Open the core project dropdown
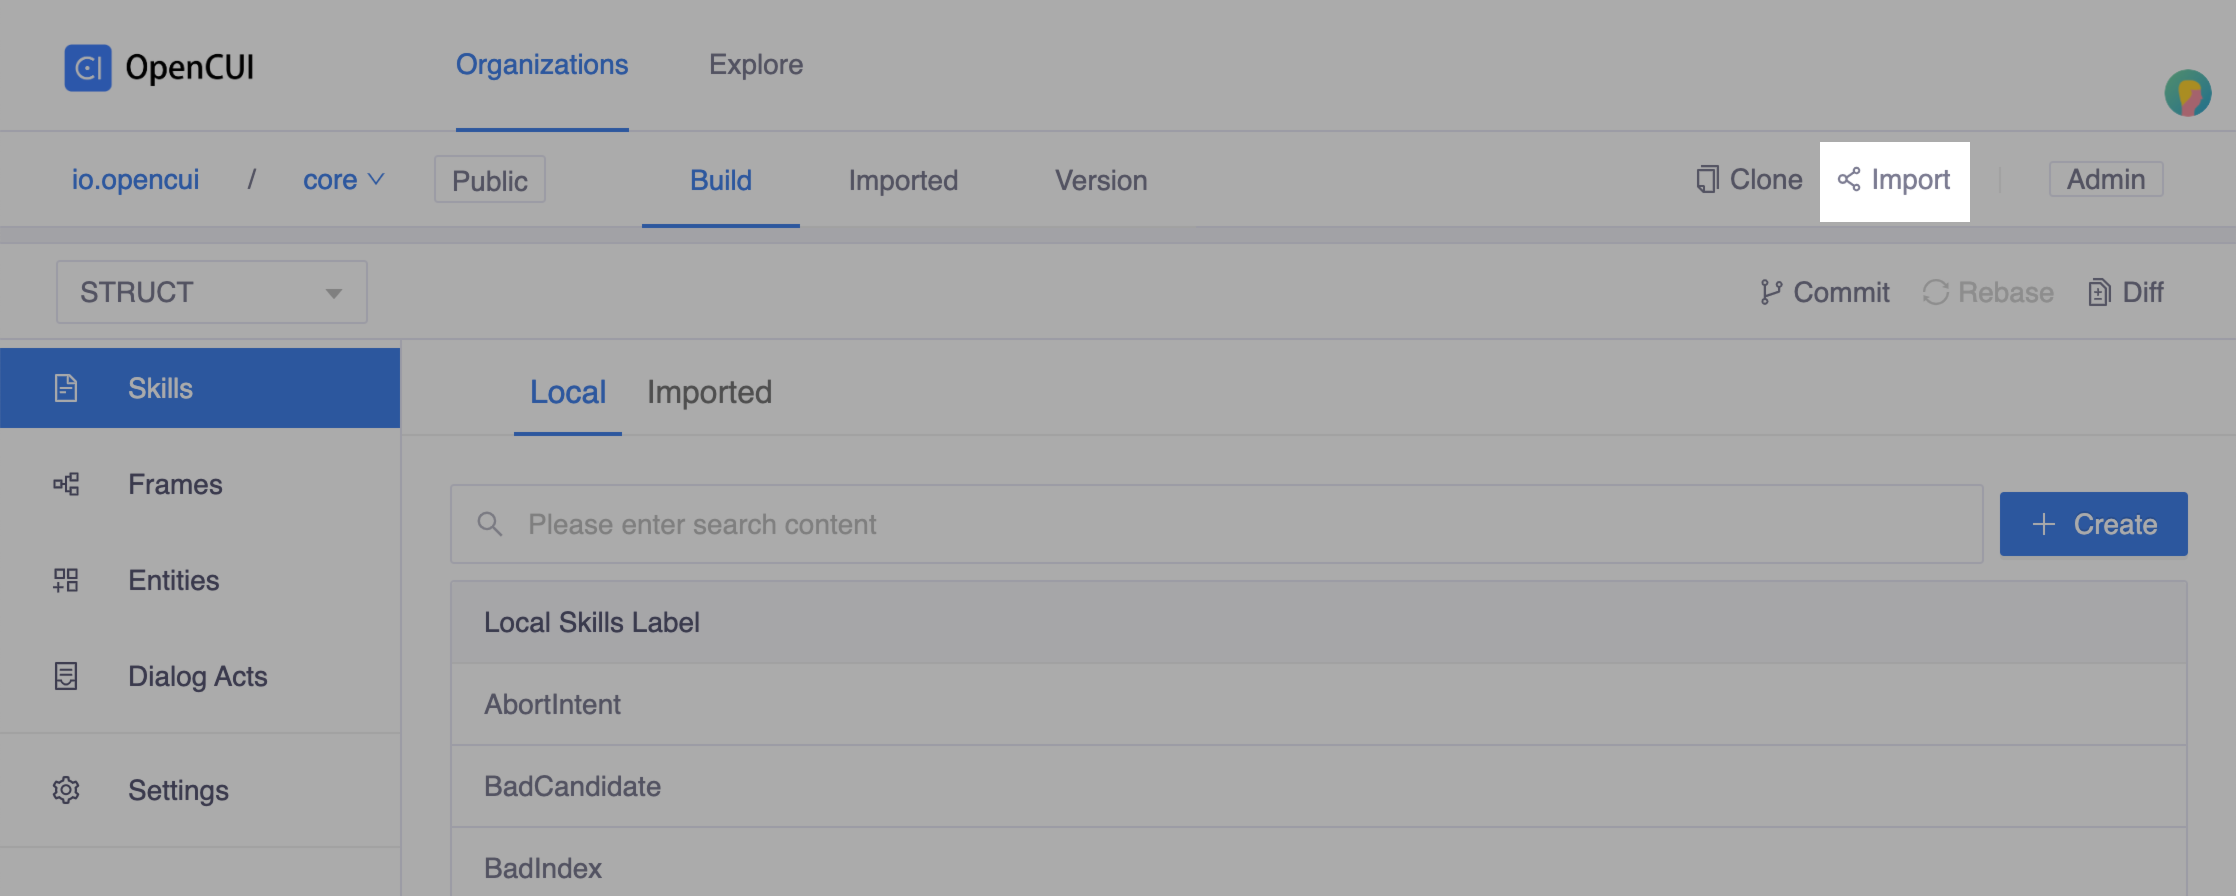 point(344,180)
